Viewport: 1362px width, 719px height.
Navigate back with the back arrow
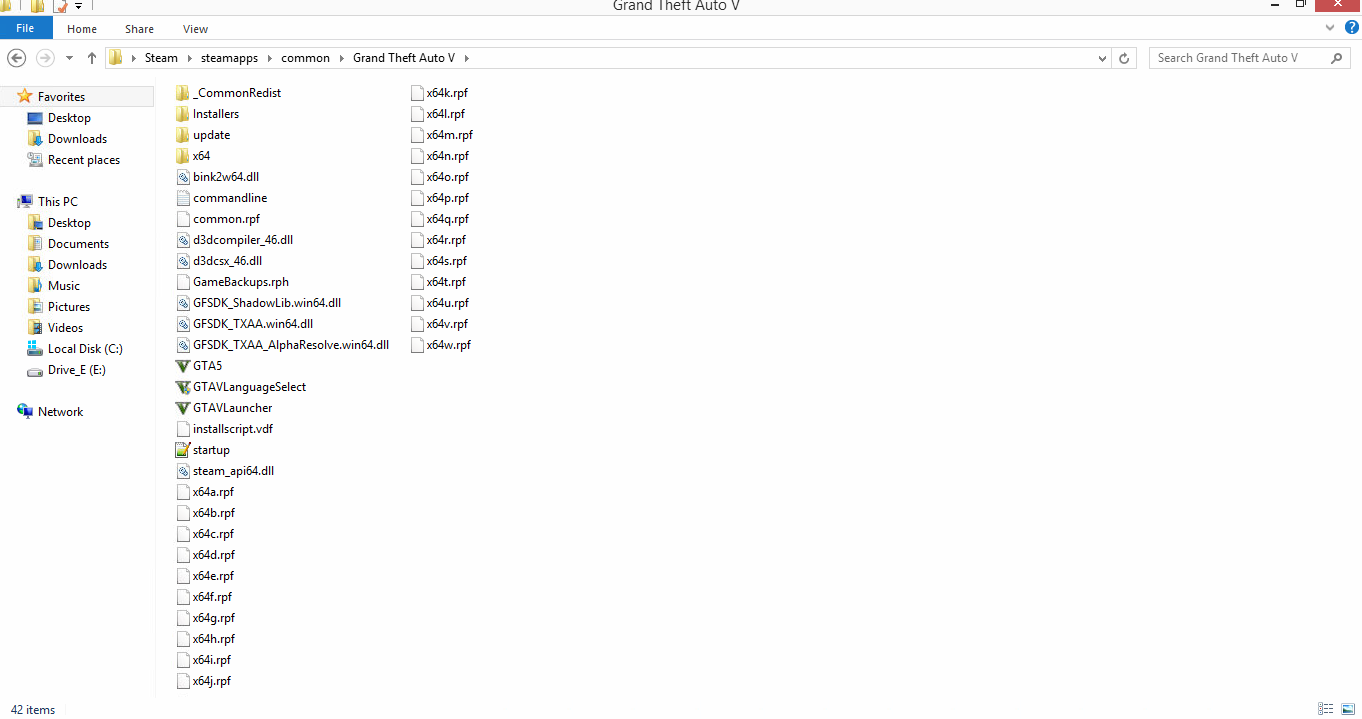16,58
